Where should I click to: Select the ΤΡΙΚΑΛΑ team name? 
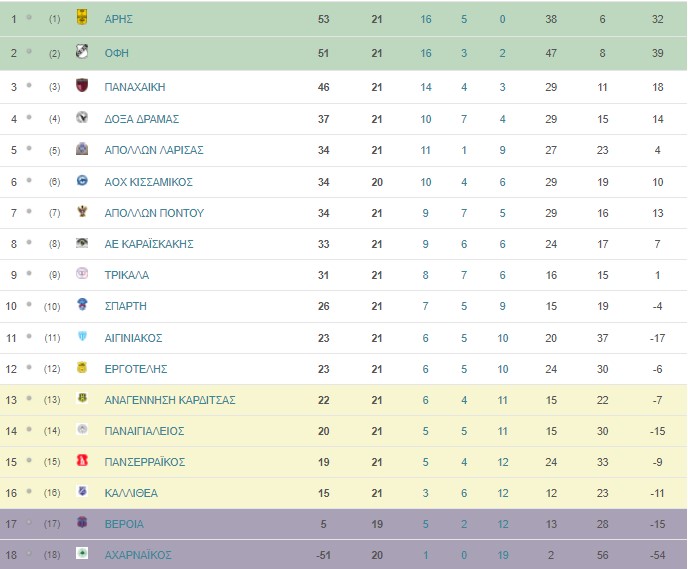127,275
